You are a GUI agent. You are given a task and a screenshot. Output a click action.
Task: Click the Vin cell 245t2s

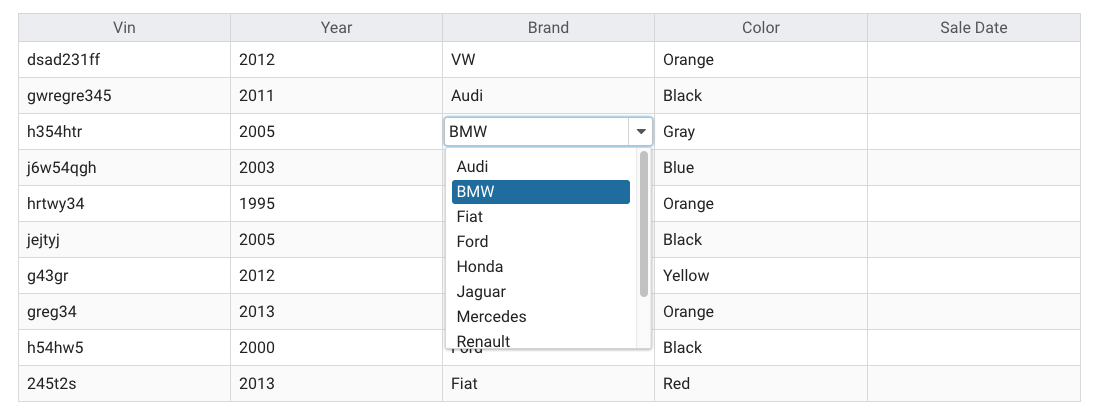tap(125, 384)
